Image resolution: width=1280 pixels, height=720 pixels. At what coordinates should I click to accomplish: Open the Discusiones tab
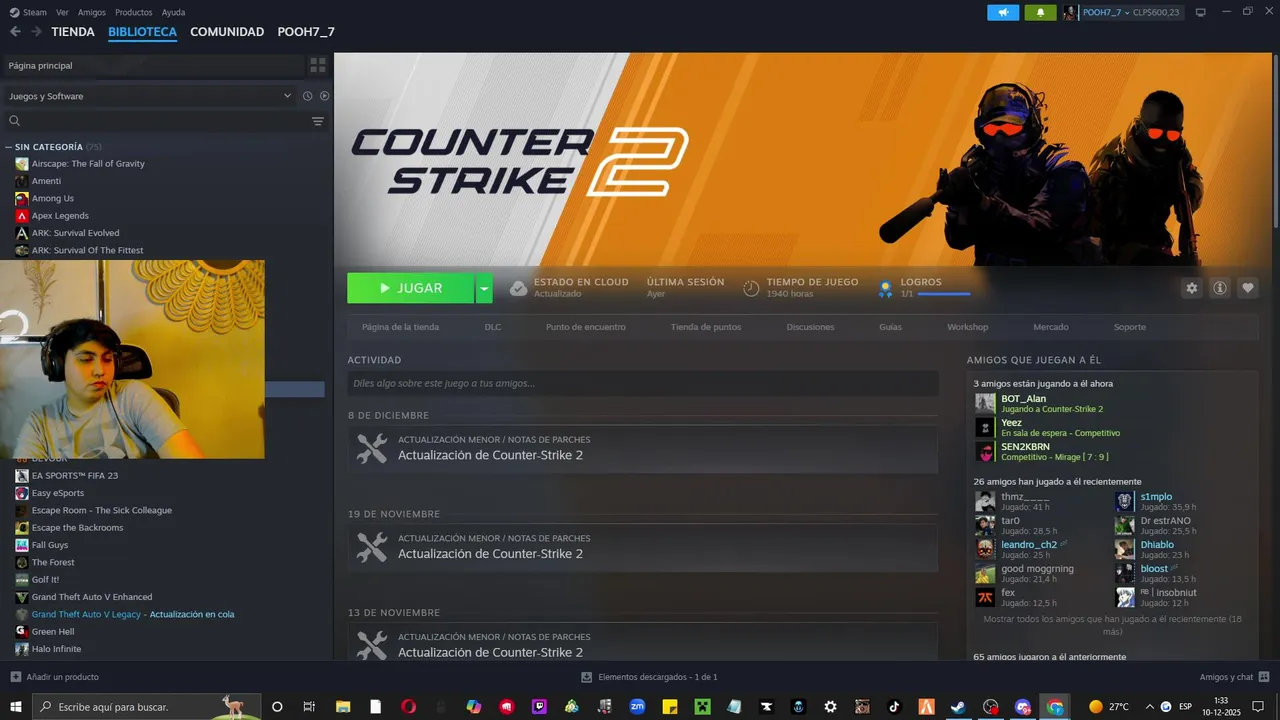click(810, 327)
